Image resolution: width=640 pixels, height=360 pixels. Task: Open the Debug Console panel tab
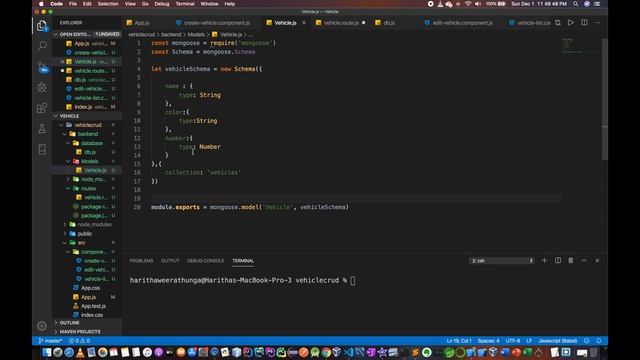pos(205,260)
